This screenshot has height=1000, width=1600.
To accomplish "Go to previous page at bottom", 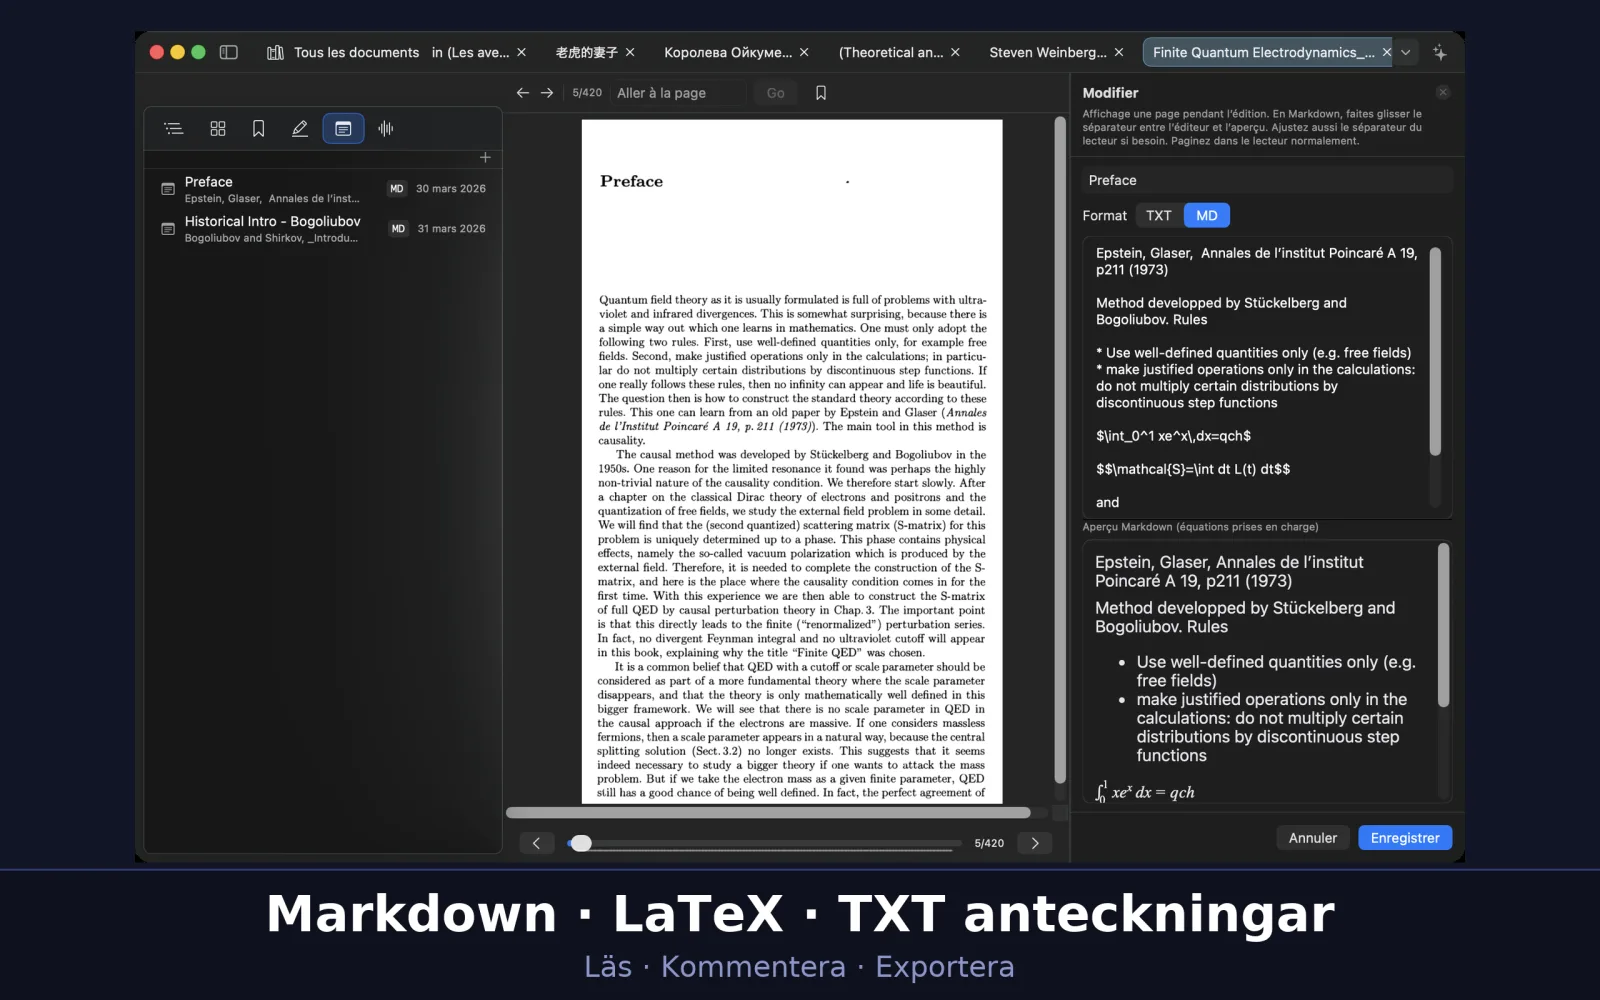I will [x=537, y=843].
